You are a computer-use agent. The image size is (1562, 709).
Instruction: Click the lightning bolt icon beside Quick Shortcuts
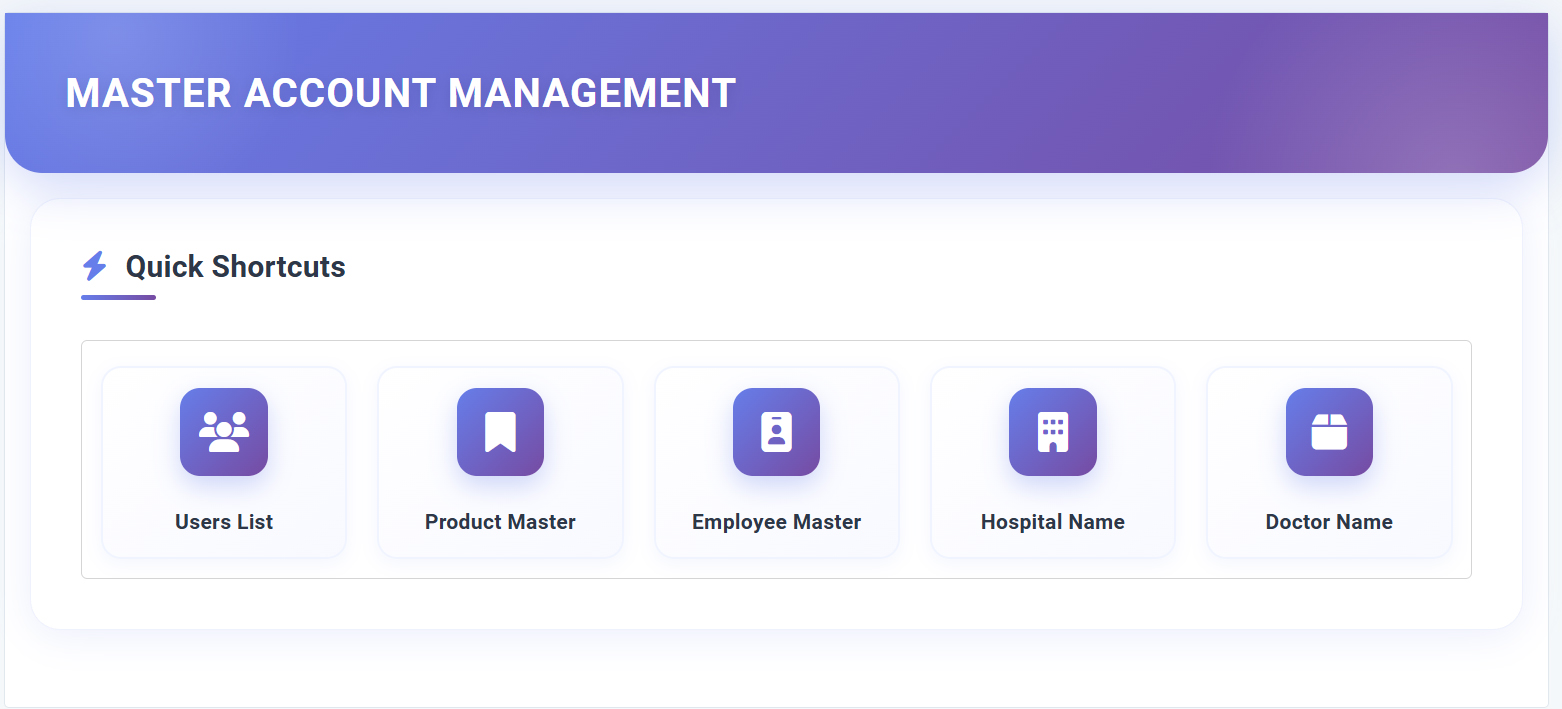(95, 266)
